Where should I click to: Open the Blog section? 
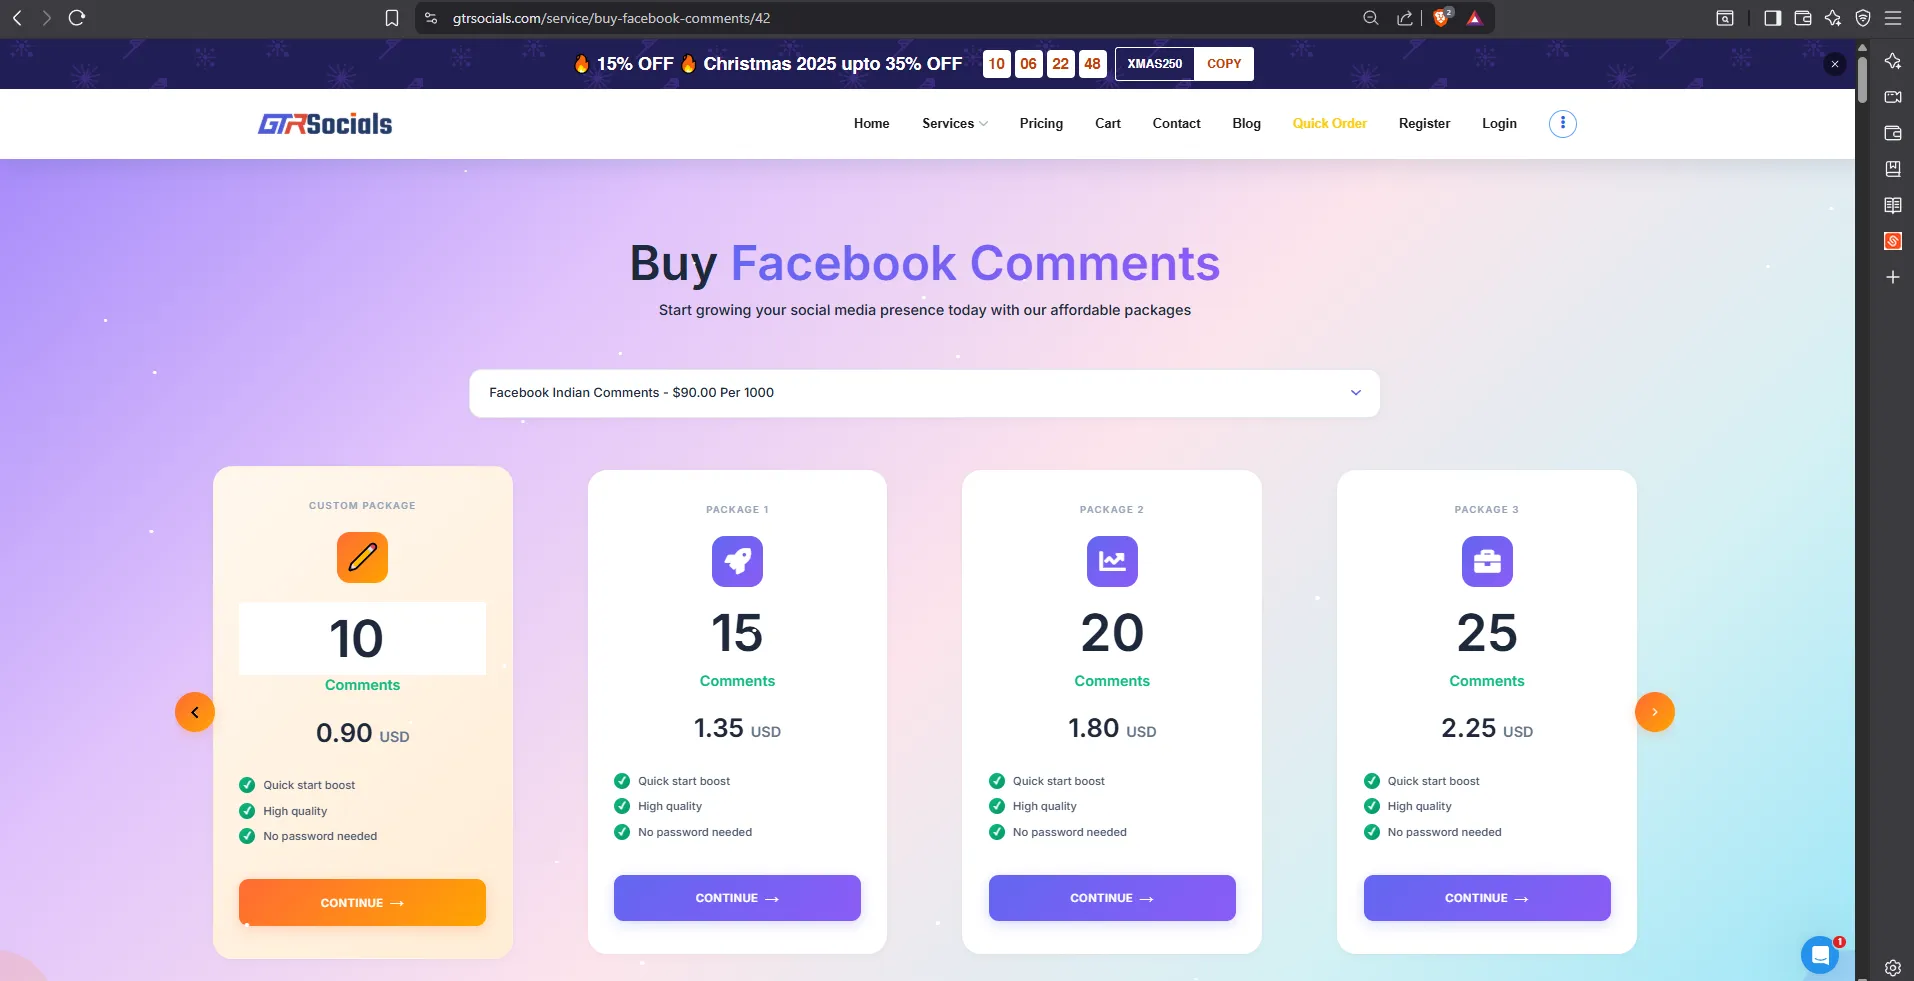[x=1245, y=123]
